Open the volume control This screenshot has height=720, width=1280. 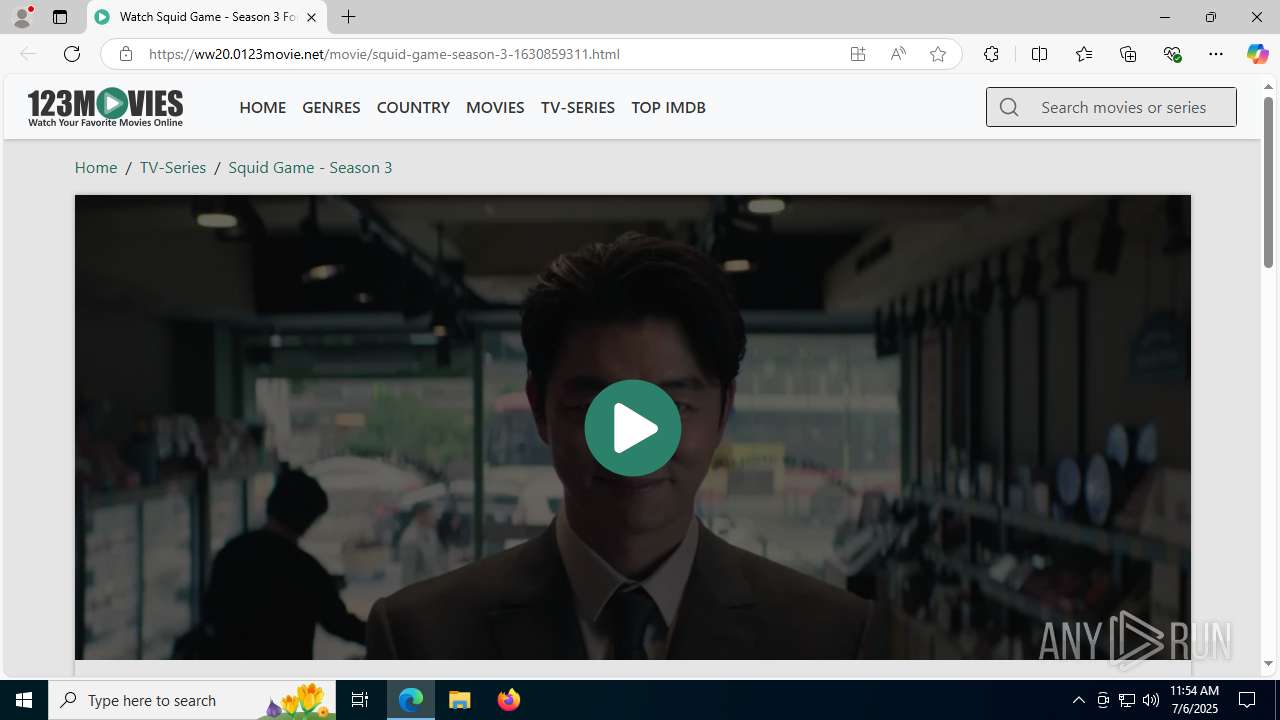pos(1150,700)
